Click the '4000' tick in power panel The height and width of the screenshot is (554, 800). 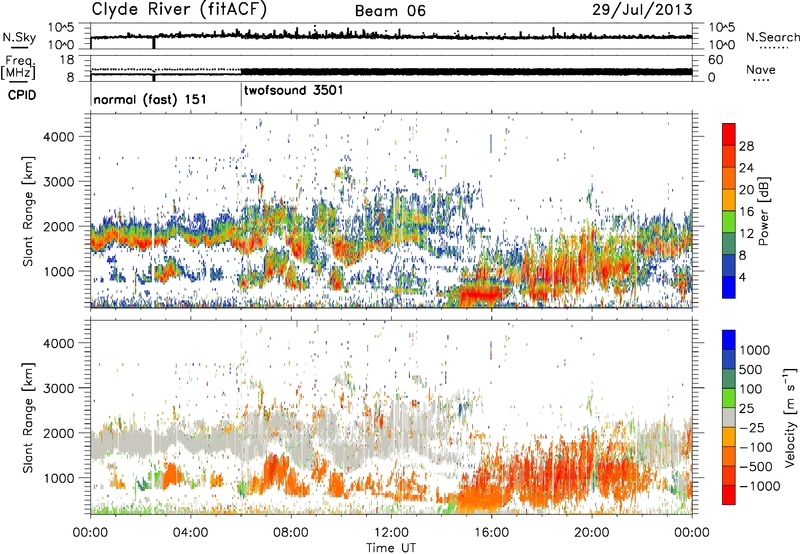[x=58, y=136]
